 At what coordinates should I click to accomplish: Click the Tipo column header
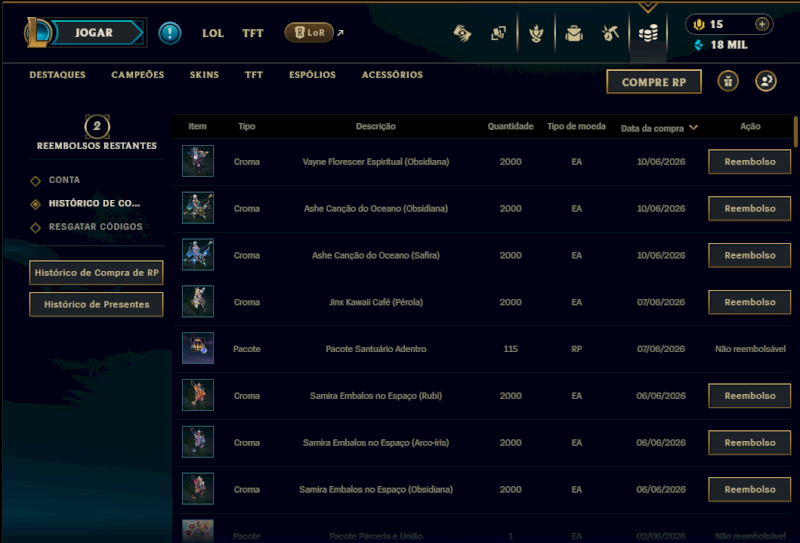click(x=246, y=126)
